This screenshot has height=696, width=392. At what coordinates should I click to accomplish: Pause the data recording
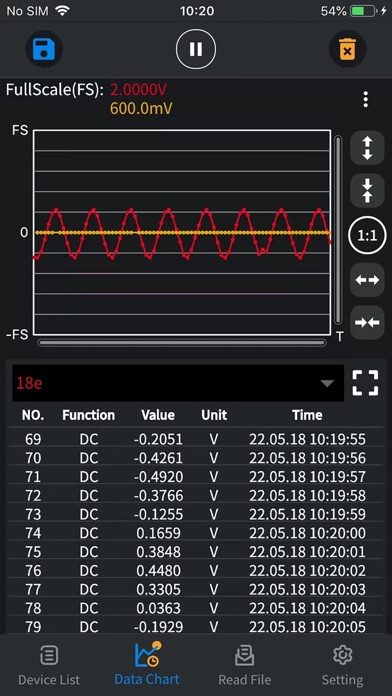(196, 49)
